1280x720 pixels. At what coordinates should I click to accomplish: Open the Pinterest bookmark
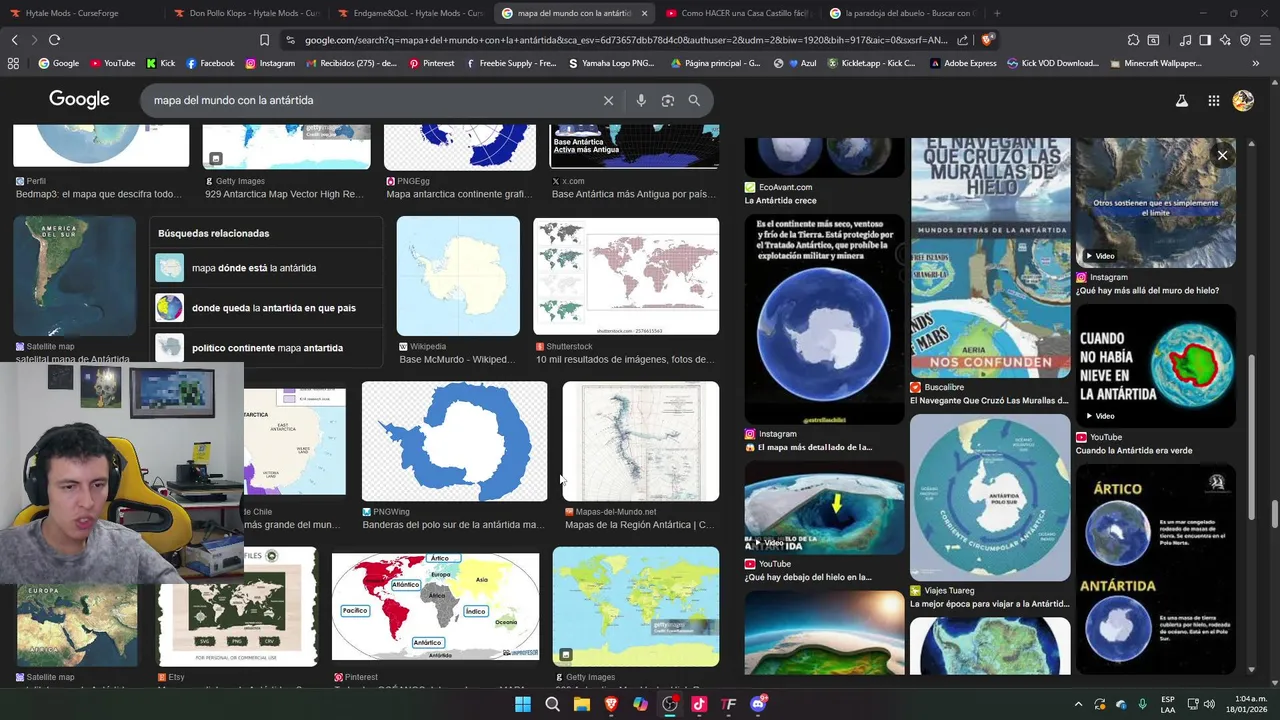[x=431, y=63]
